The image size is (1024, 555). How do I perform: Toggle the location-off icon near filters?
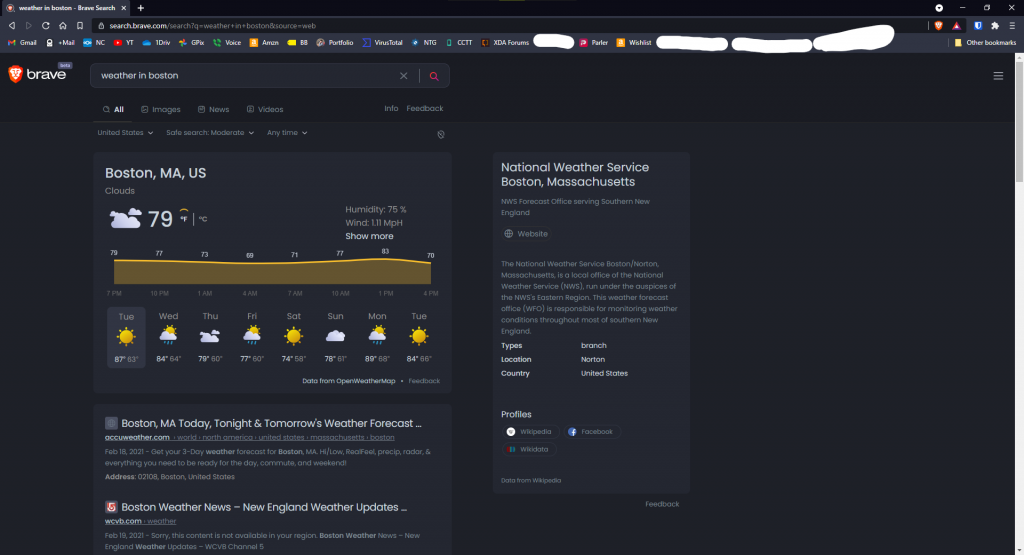click(441, 135)
